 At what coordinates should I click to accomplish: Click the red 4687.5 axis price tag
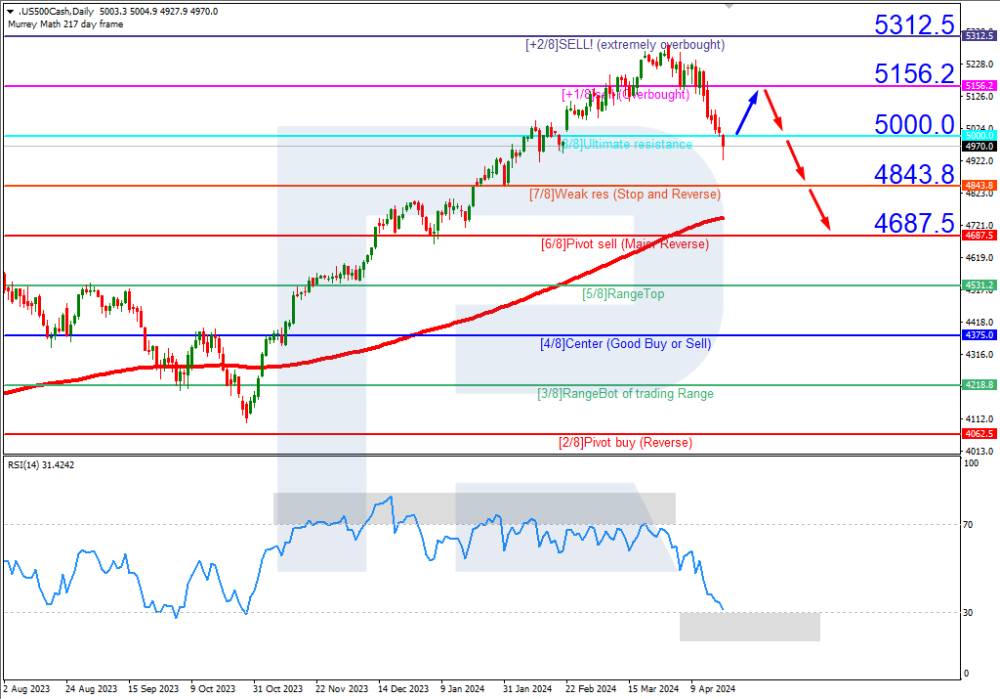point(977,235)
